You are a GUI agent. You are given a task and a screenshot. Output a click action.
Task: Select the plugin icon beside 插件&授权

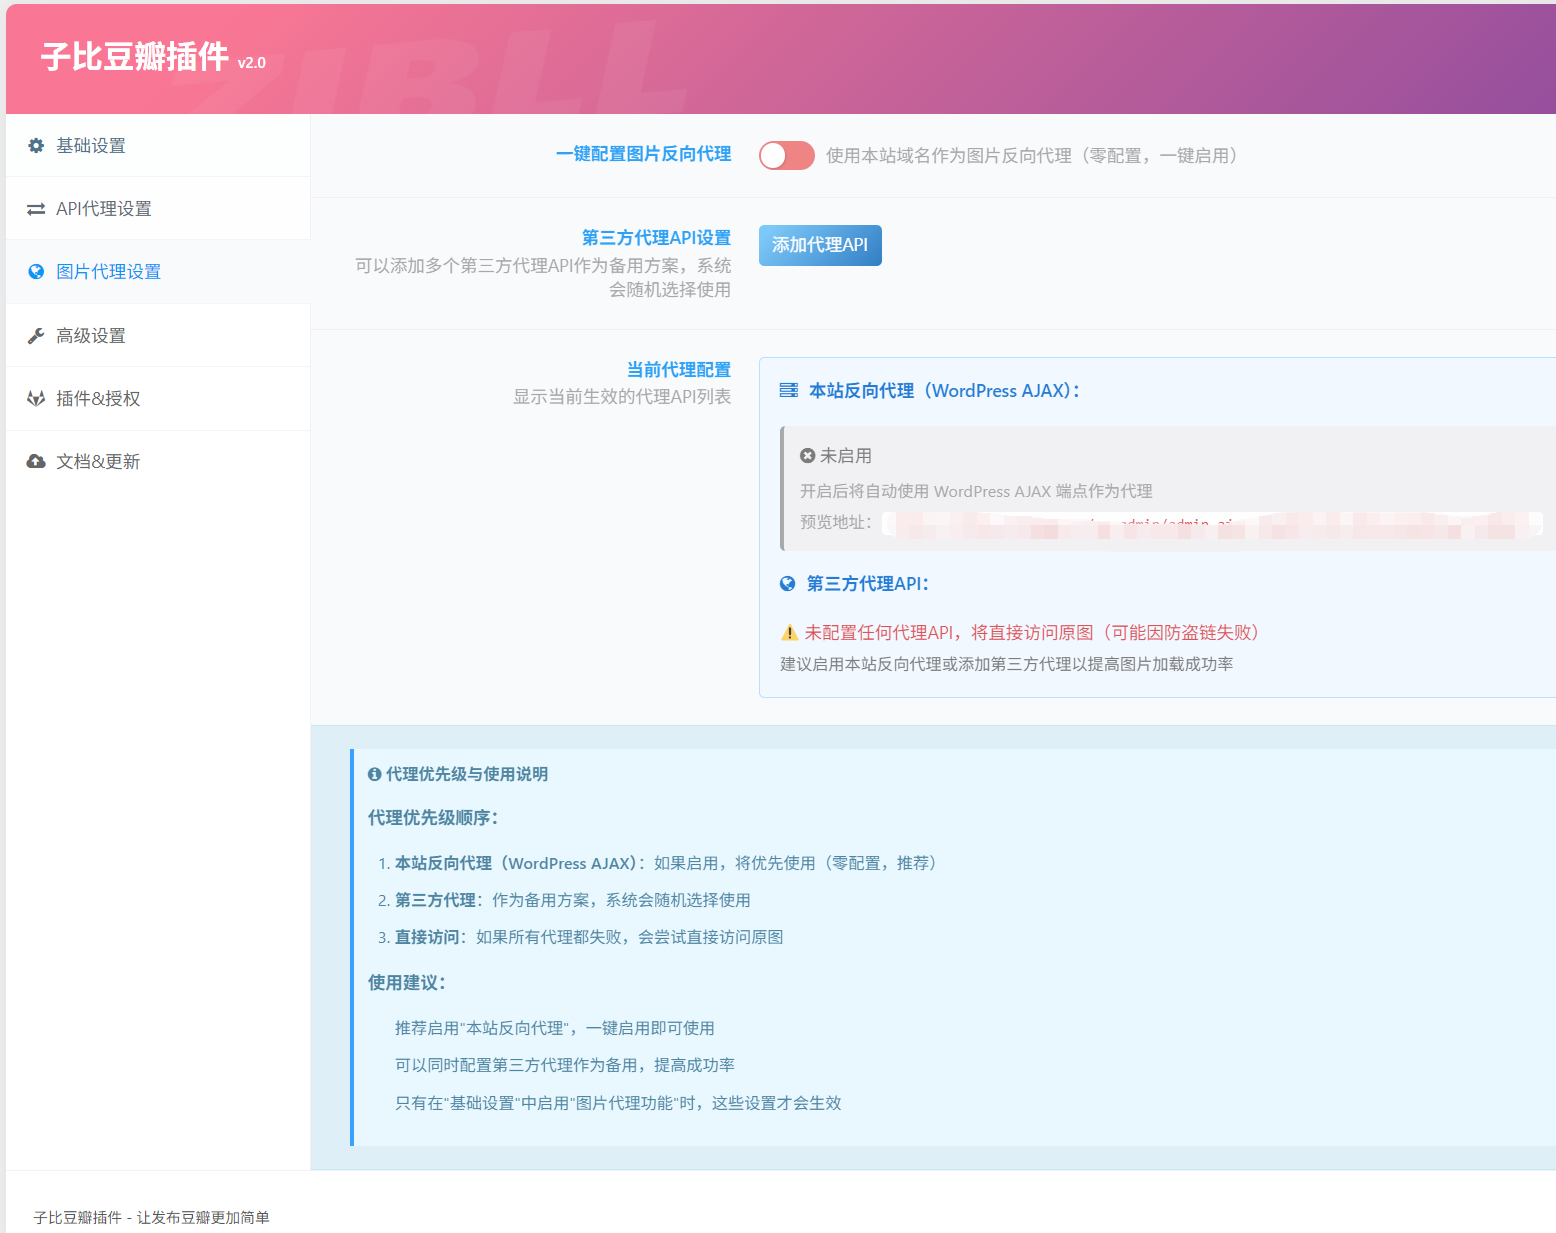coord(36,398)
